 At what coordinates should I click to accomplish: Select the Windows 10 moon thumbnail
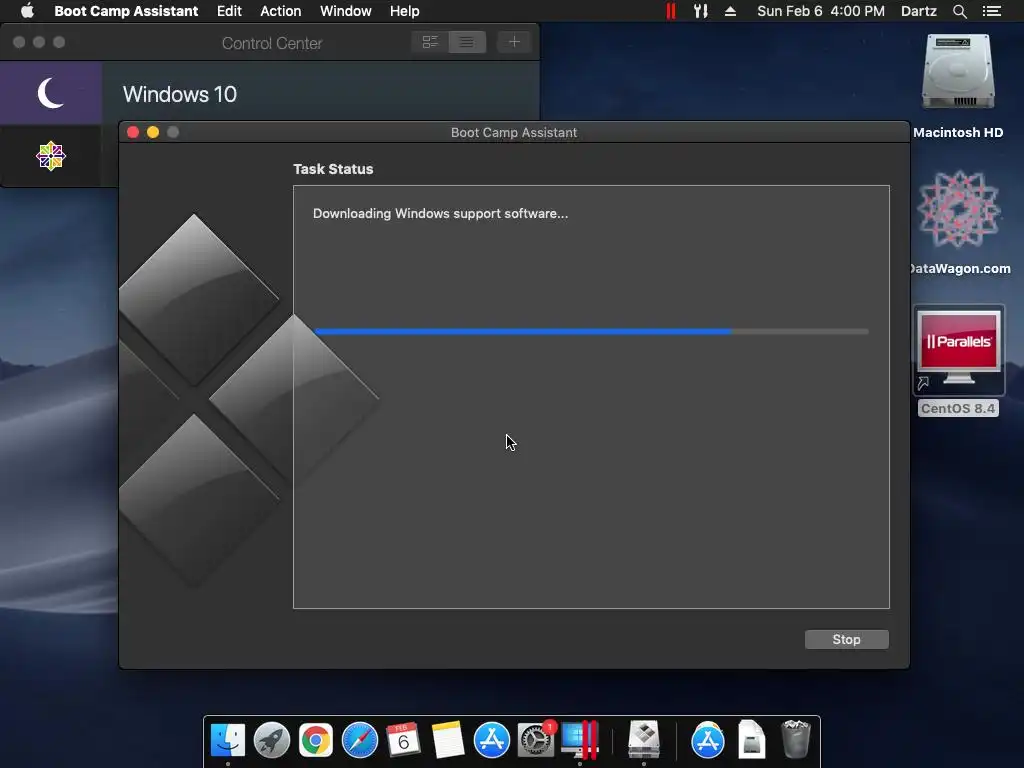(x=50, y=93)
